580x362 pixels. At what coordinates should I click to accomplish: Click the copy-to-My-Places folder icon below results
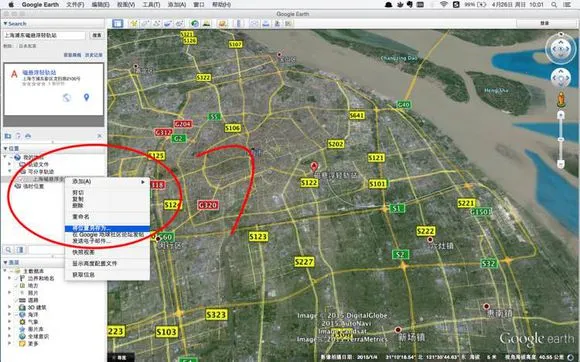[8, 136]
